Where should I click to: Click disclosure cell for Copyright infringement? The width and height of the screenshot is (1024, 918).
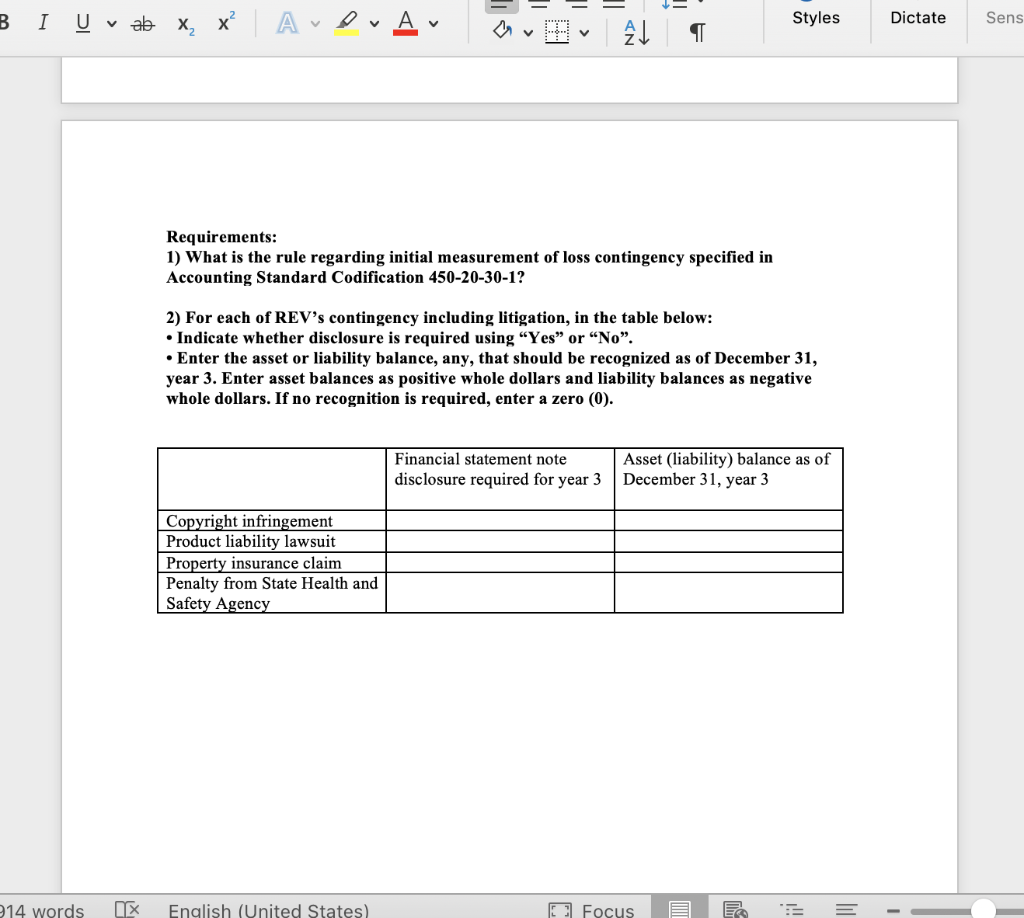tap(500, 520)
